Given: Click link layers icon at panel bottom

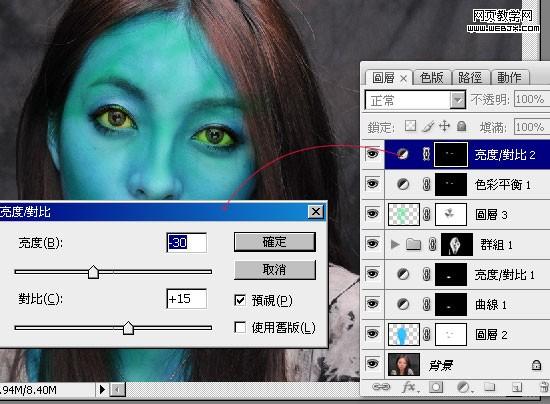Looking at the screenshot, I should click(x=381, y=387).
